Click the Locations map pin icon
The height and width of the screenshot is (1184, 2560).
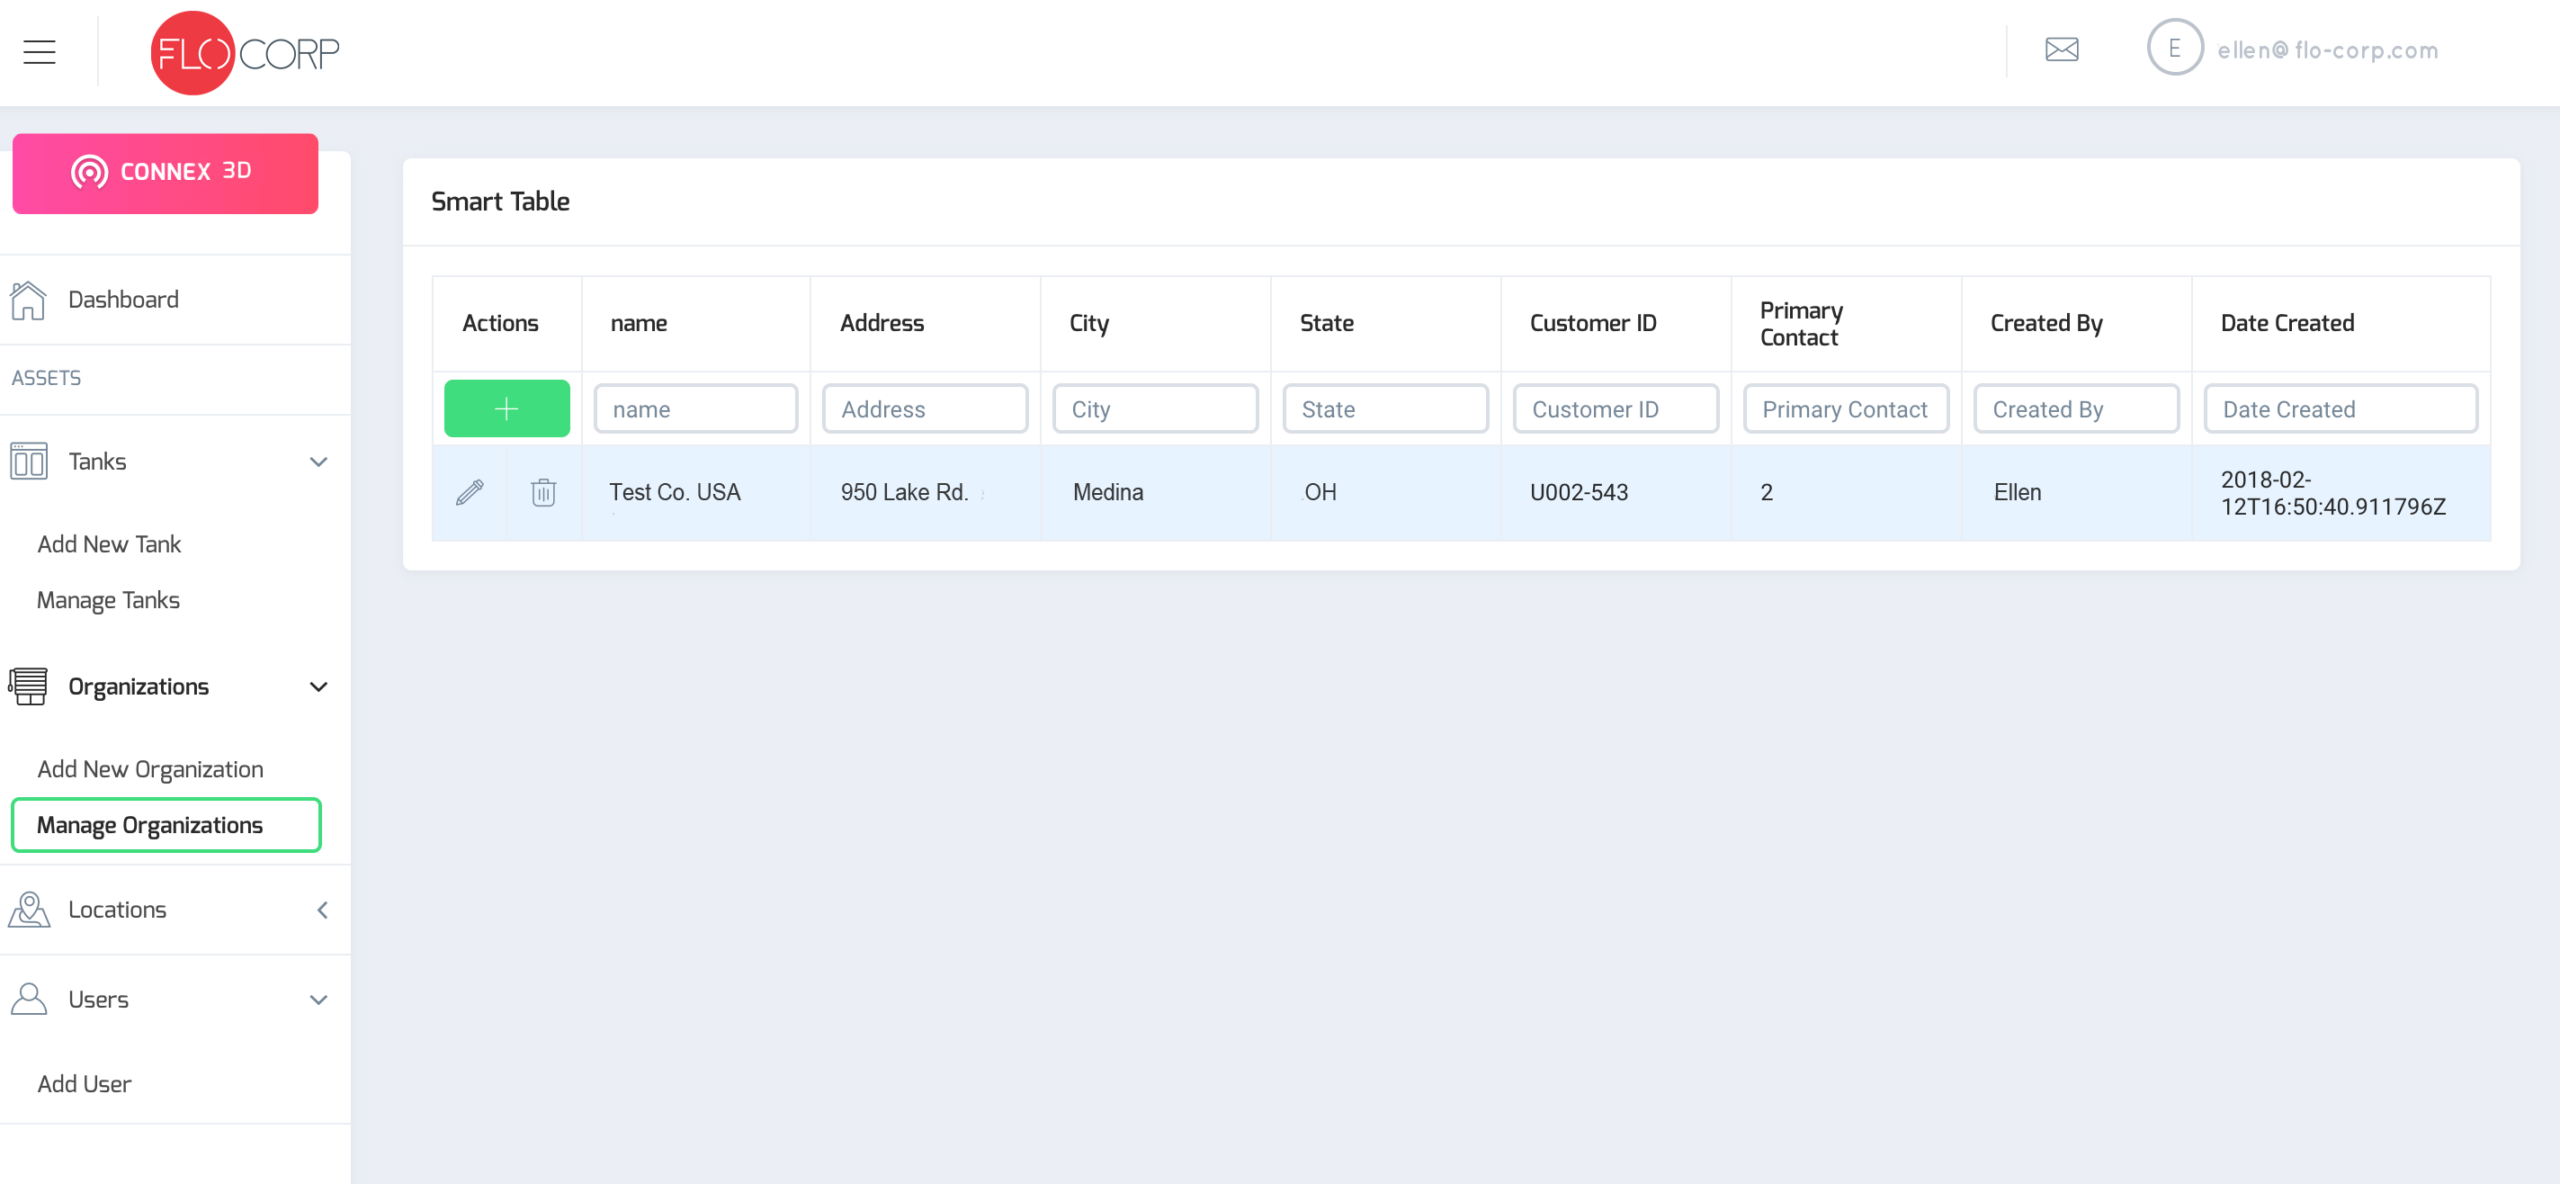point(29,909)
